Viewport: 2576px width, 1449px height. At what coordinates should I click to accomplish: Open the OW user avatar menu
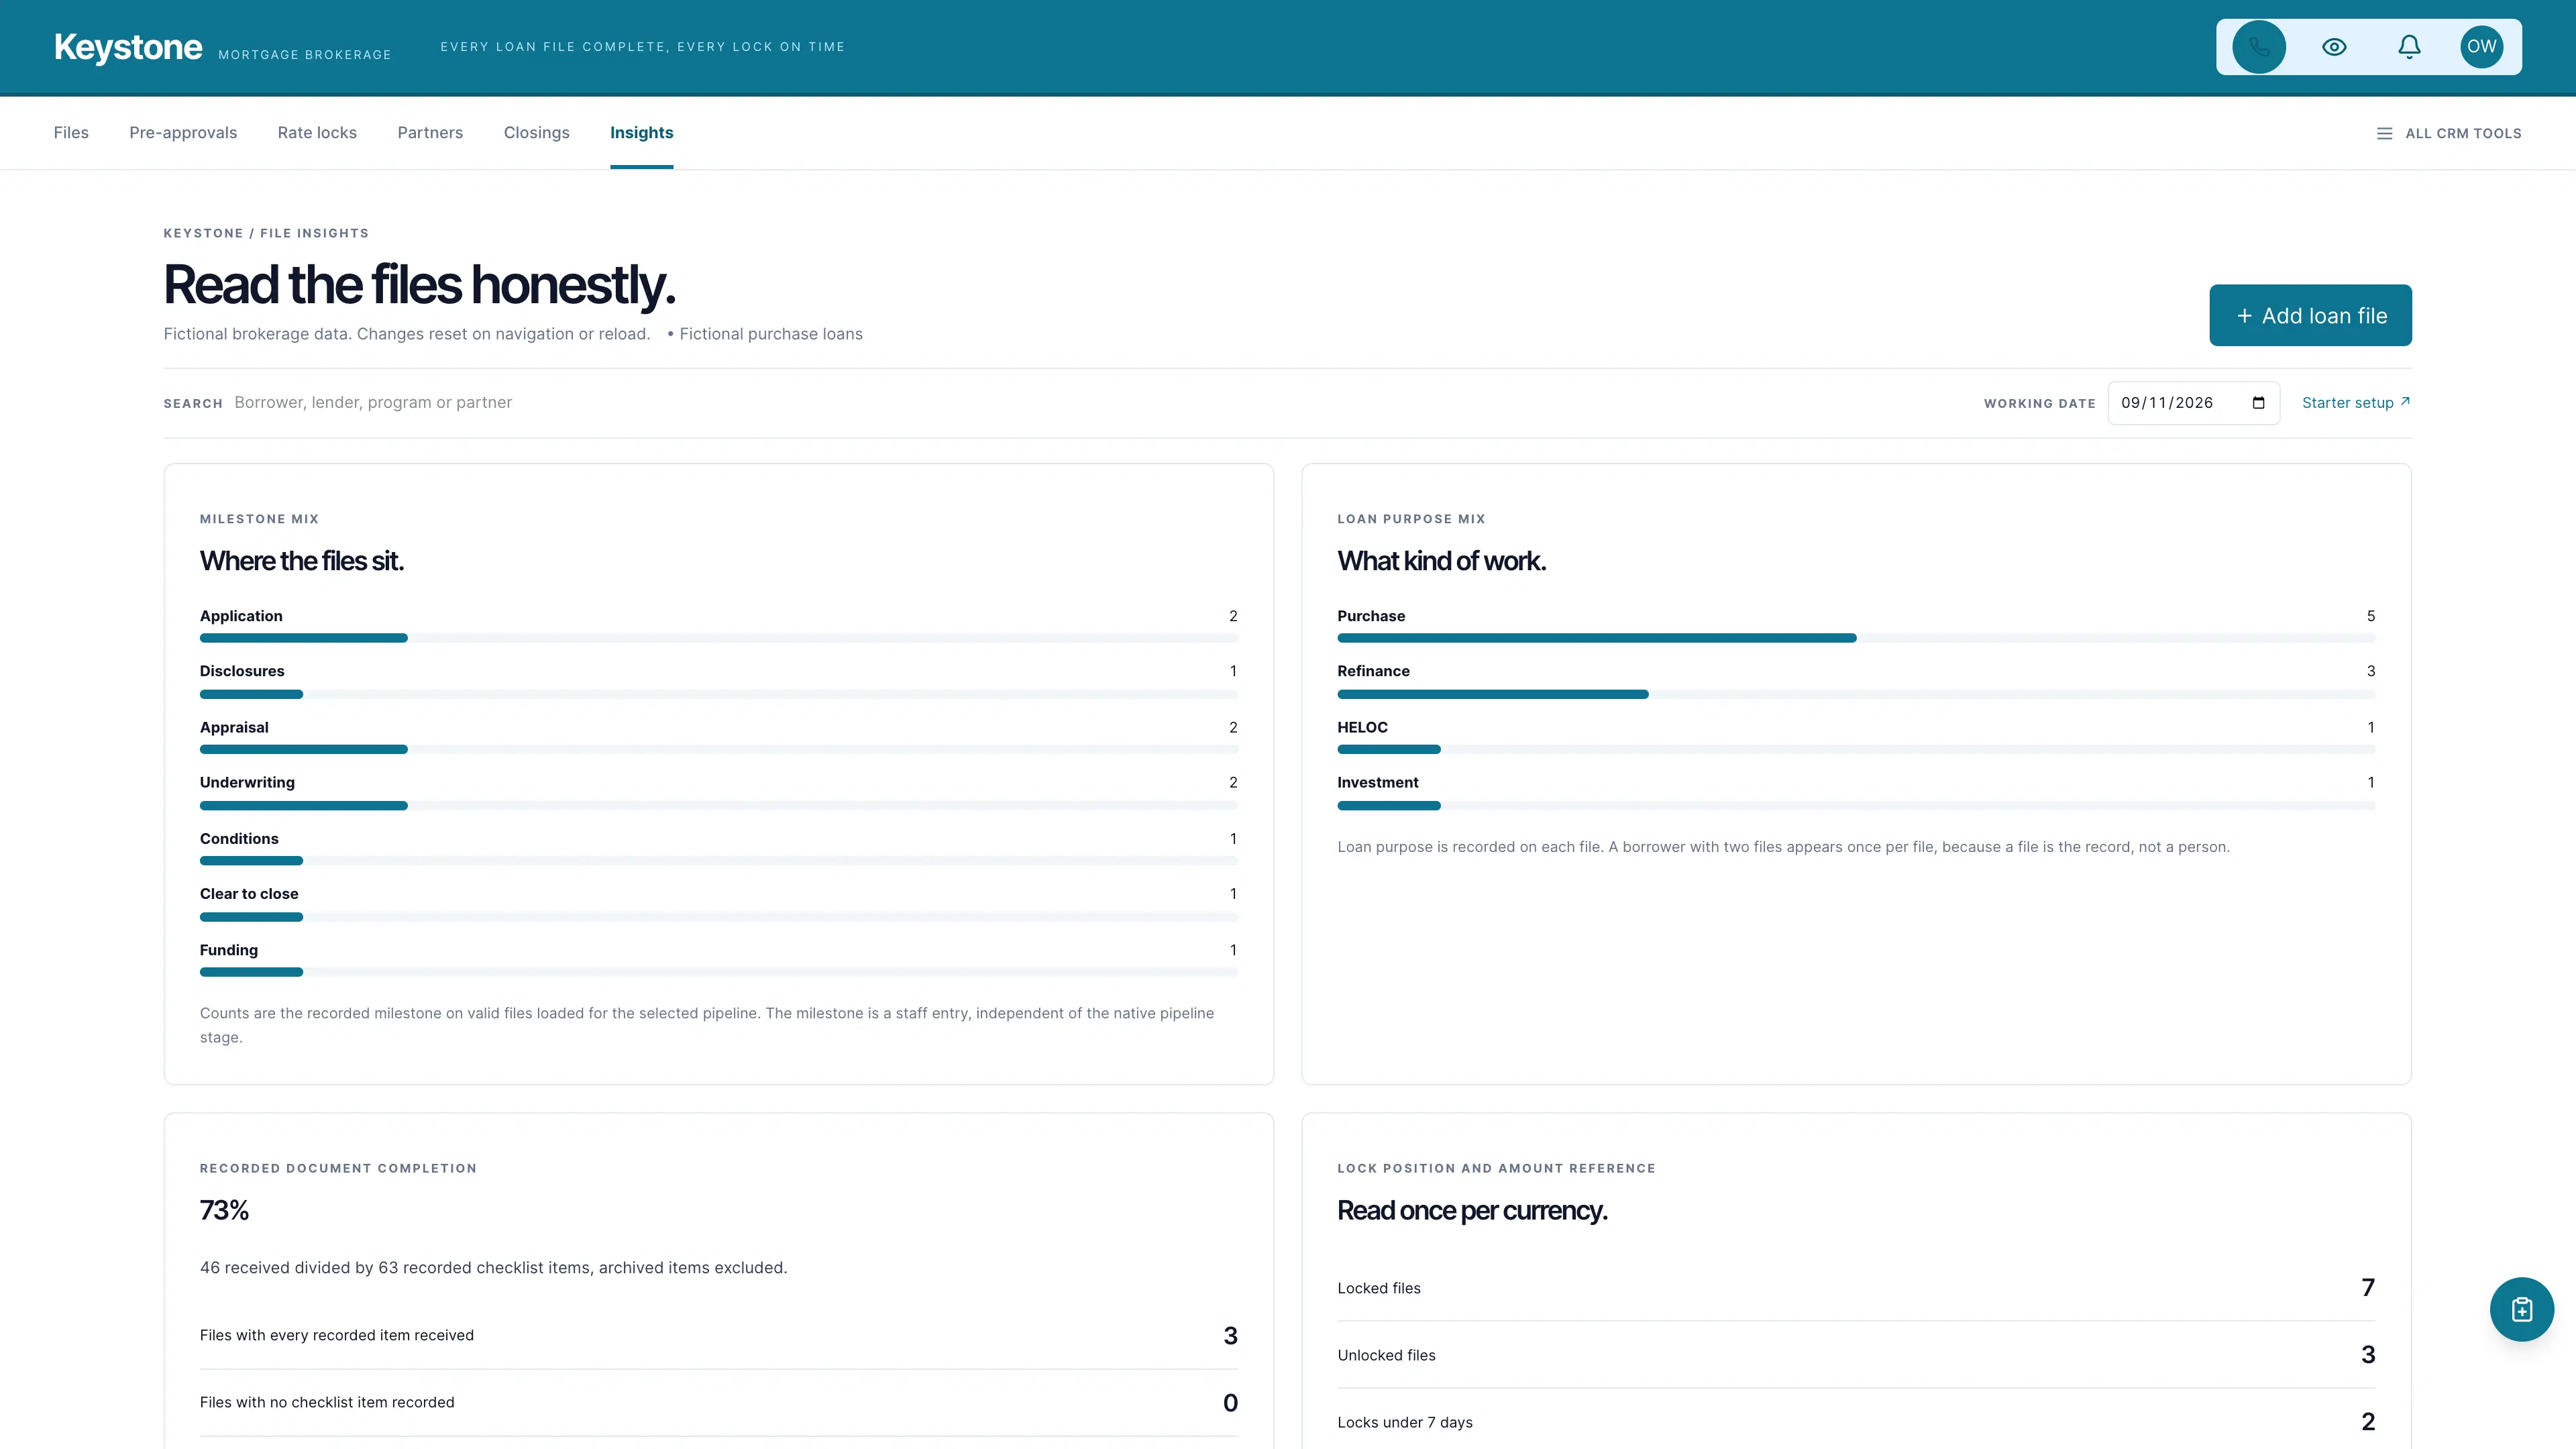point(2481,47)
